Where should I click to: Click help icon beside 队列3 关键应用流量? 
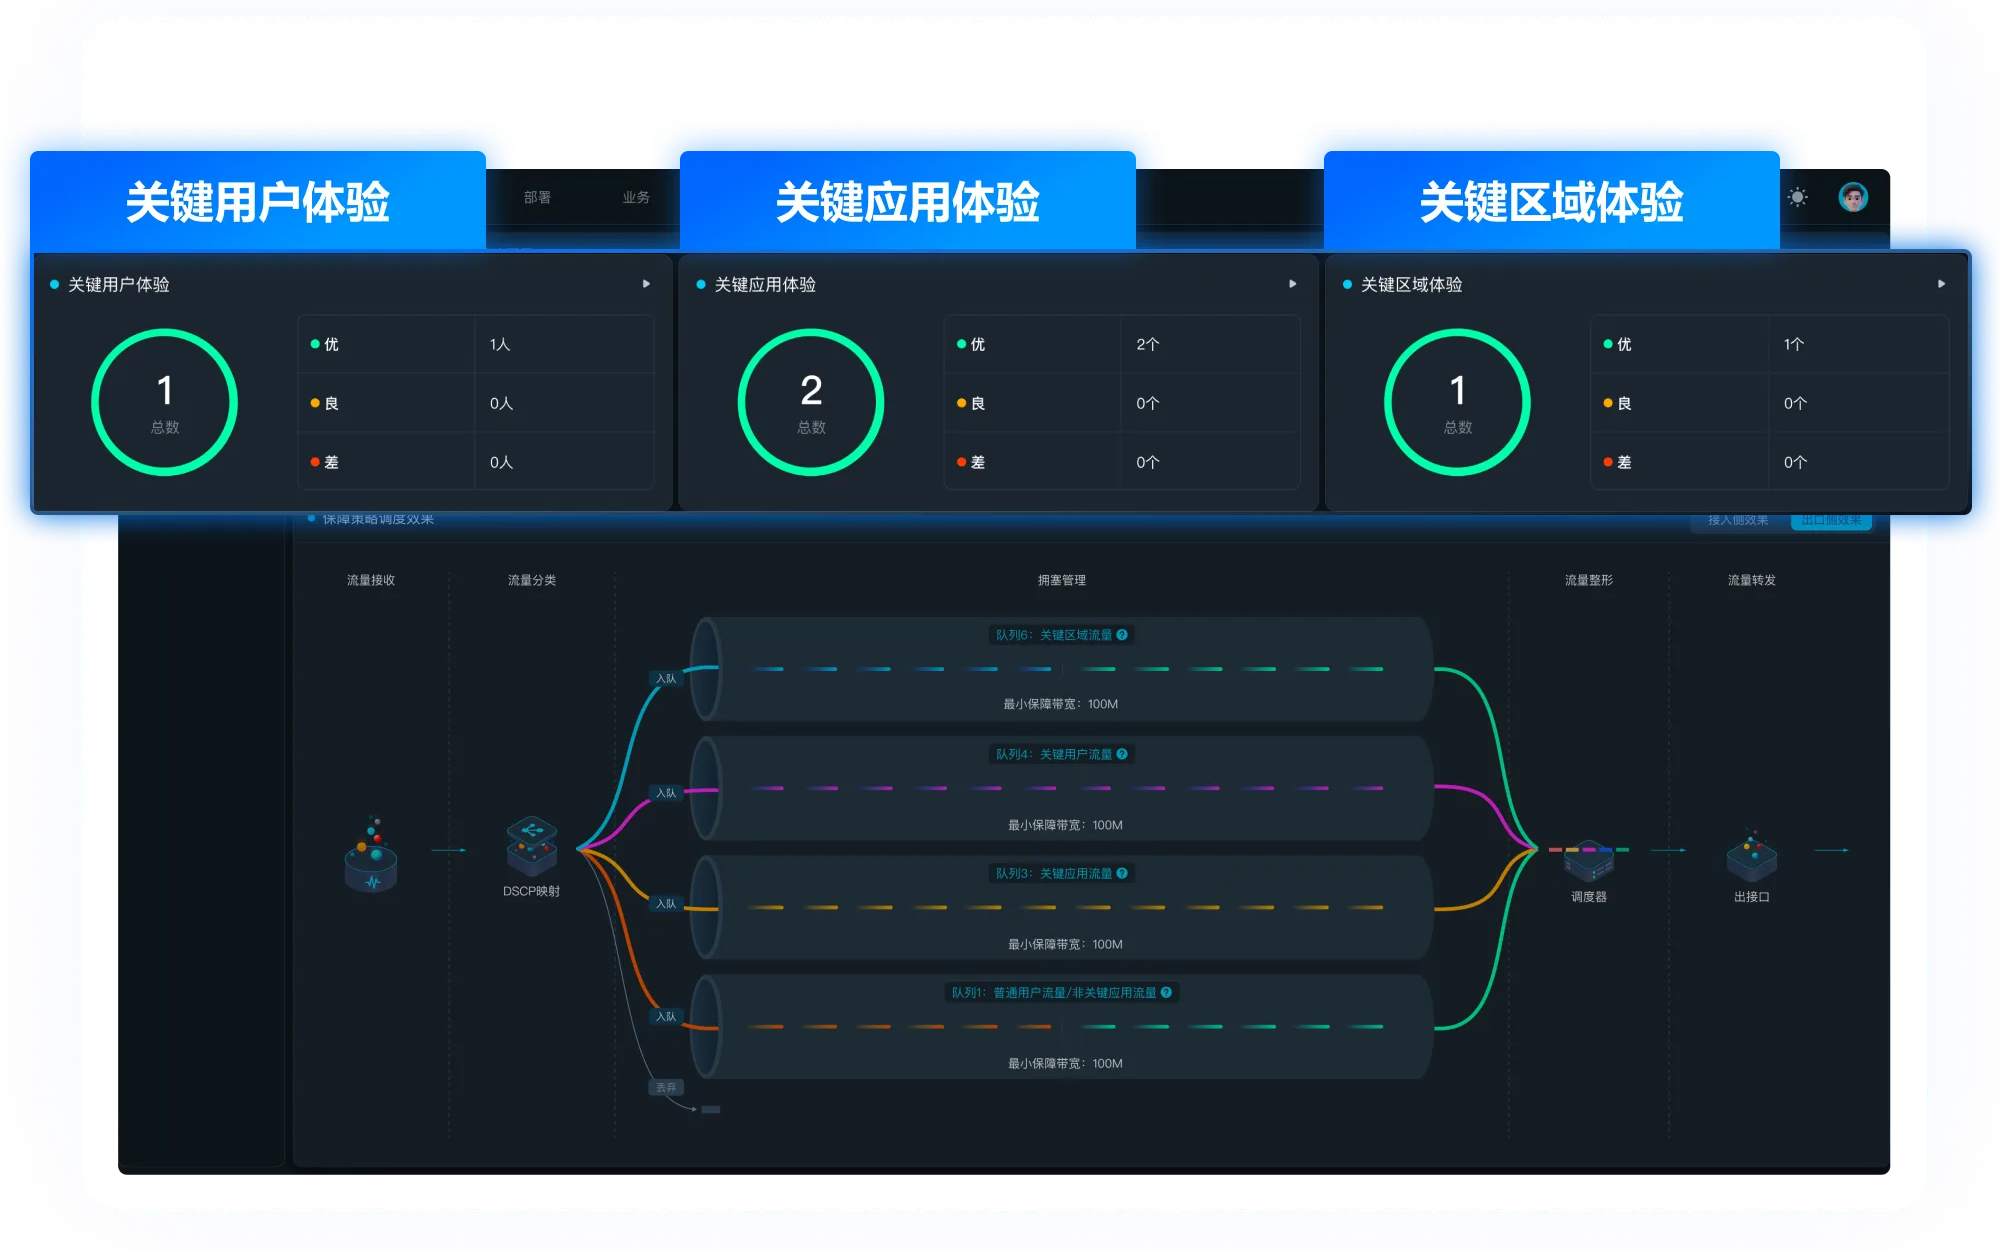tap(1122, 873)
